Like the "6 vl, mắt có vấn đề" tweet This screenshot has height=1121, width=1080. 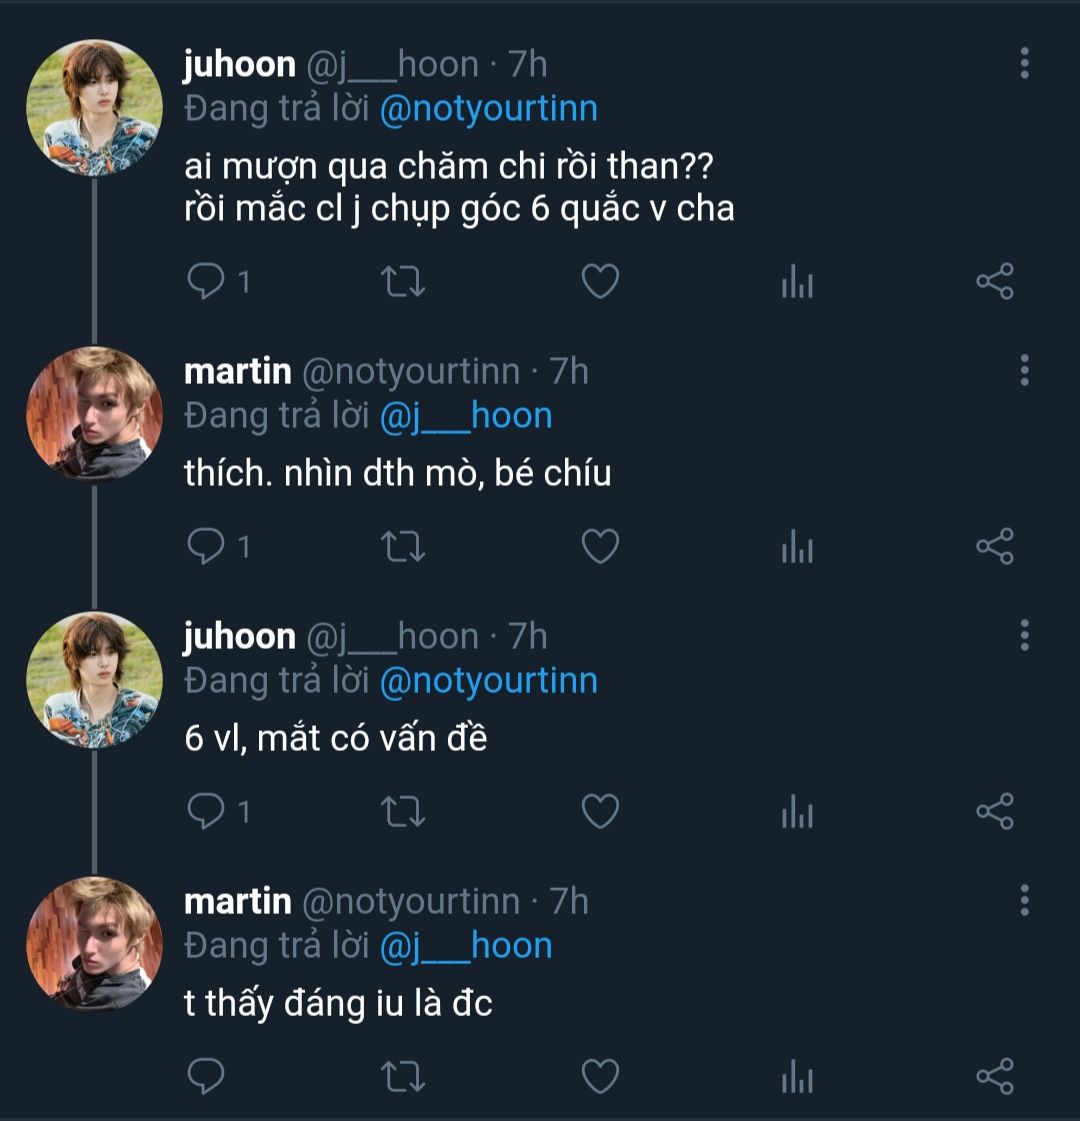[600, 811]
